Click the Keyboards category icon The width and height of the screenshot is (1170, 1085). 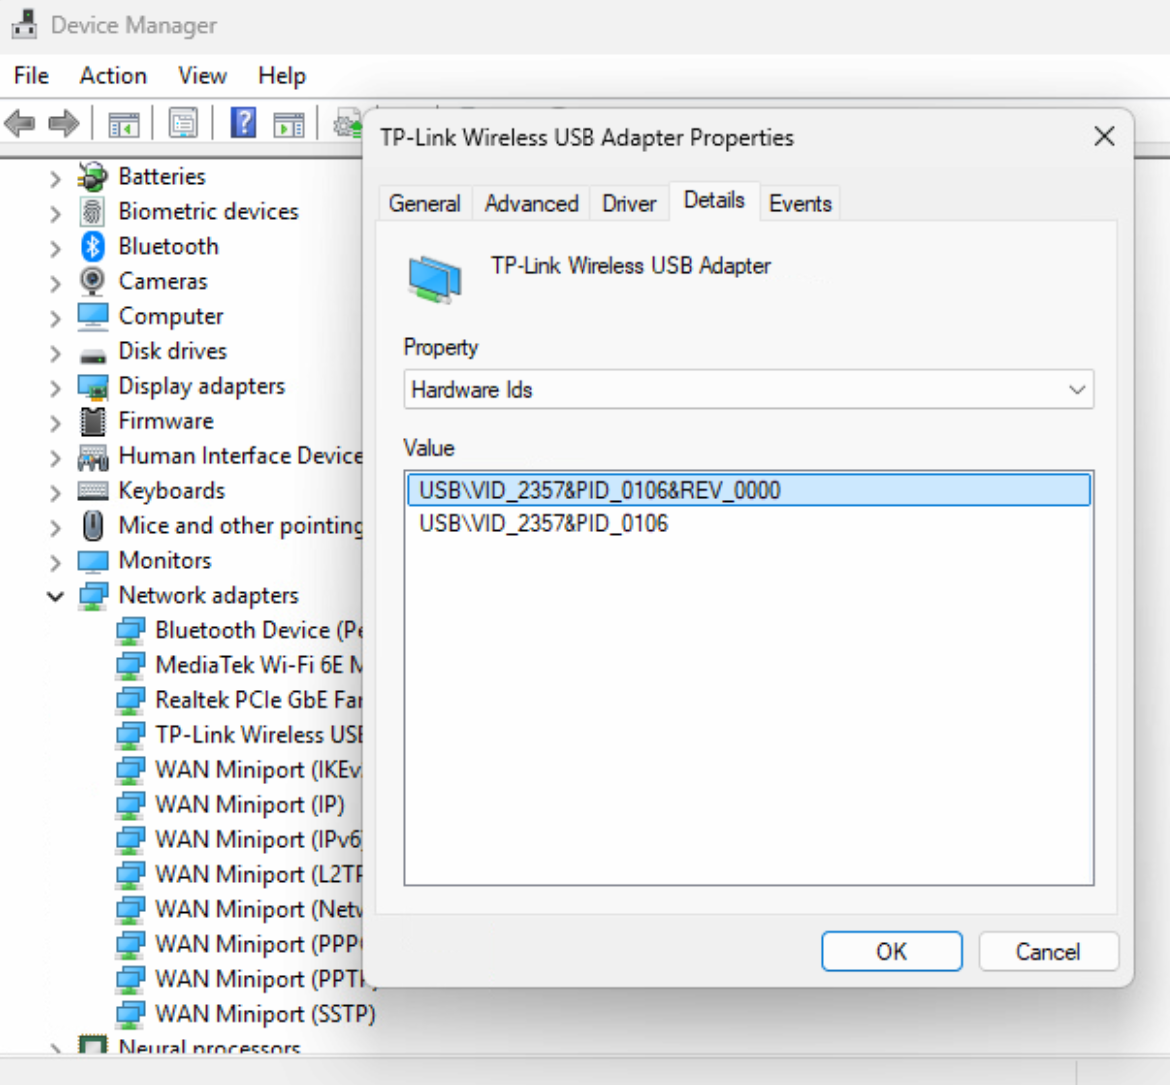(93, 491)
